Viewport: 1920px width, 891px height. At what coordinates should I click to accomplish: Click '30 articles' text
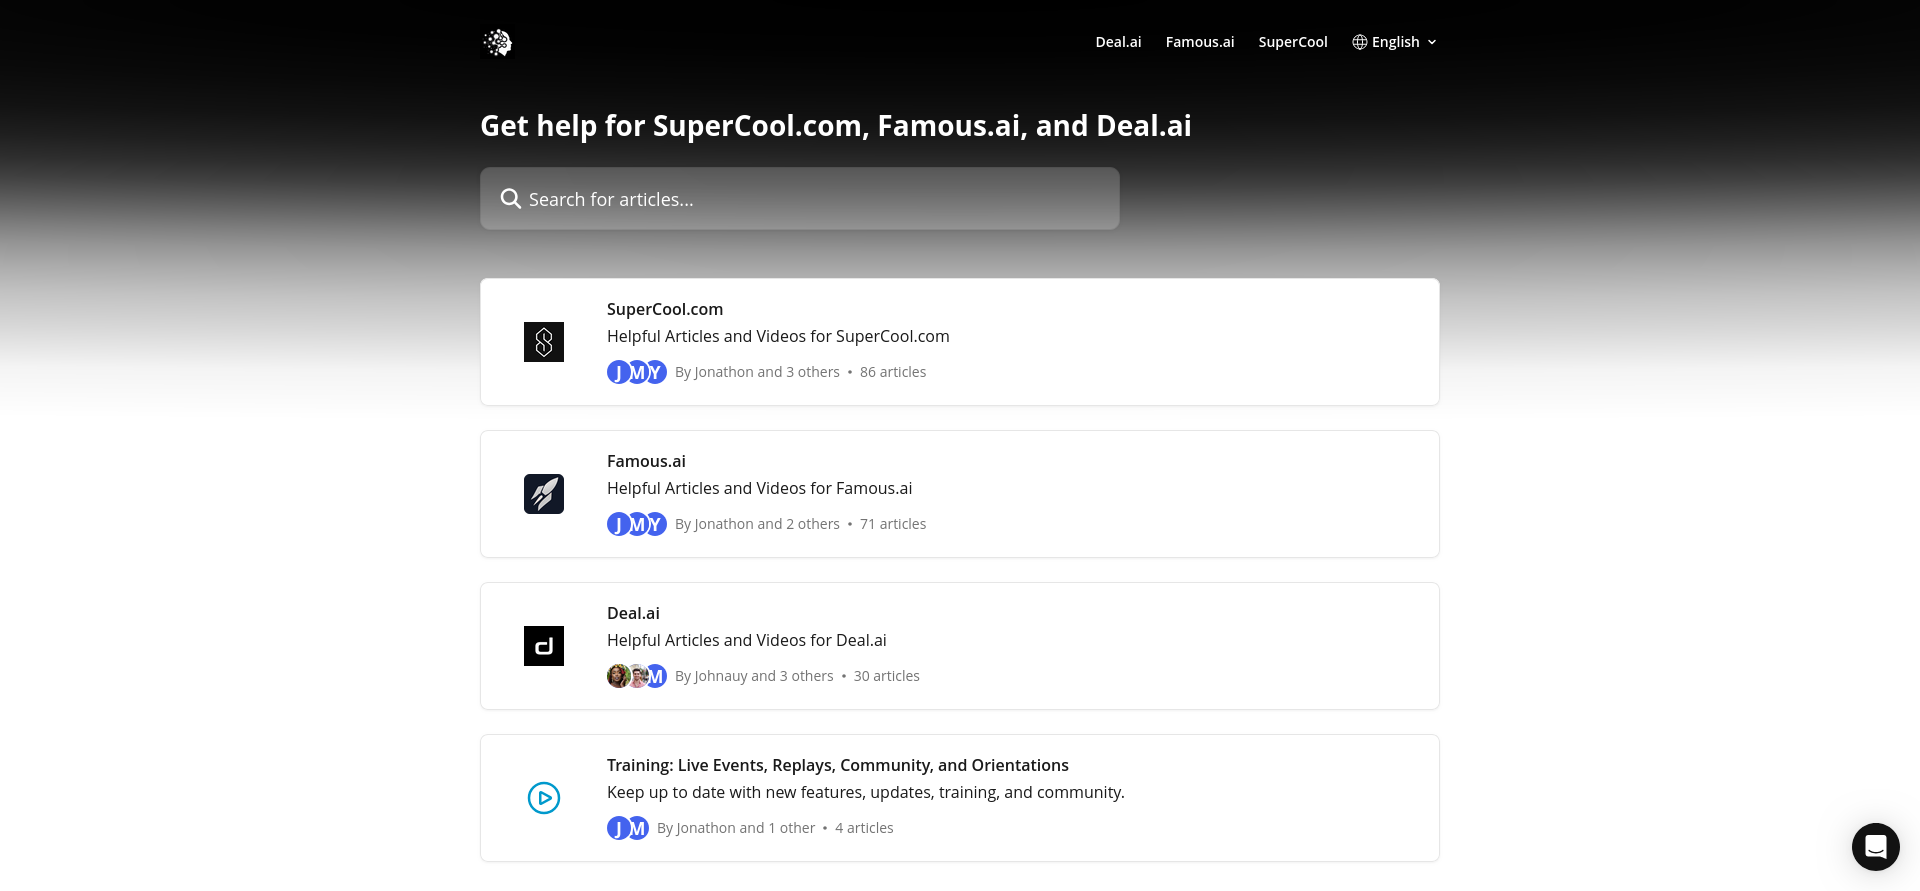887,676
